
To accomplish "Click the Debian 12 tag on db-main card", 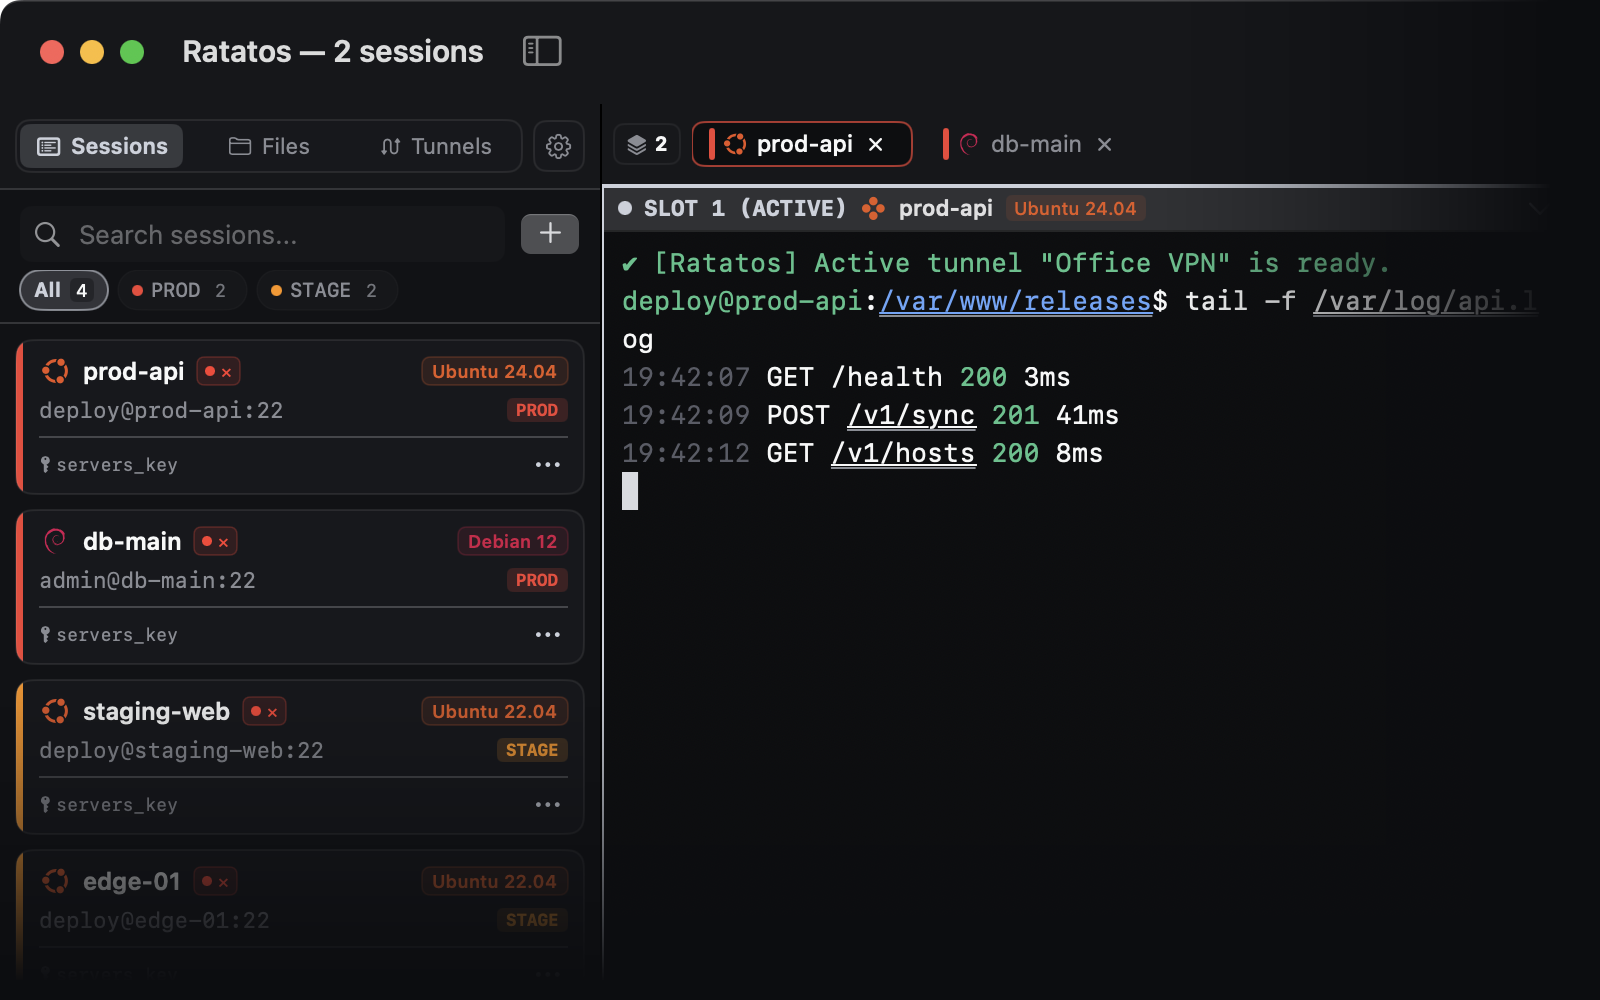I will point(513,542).
